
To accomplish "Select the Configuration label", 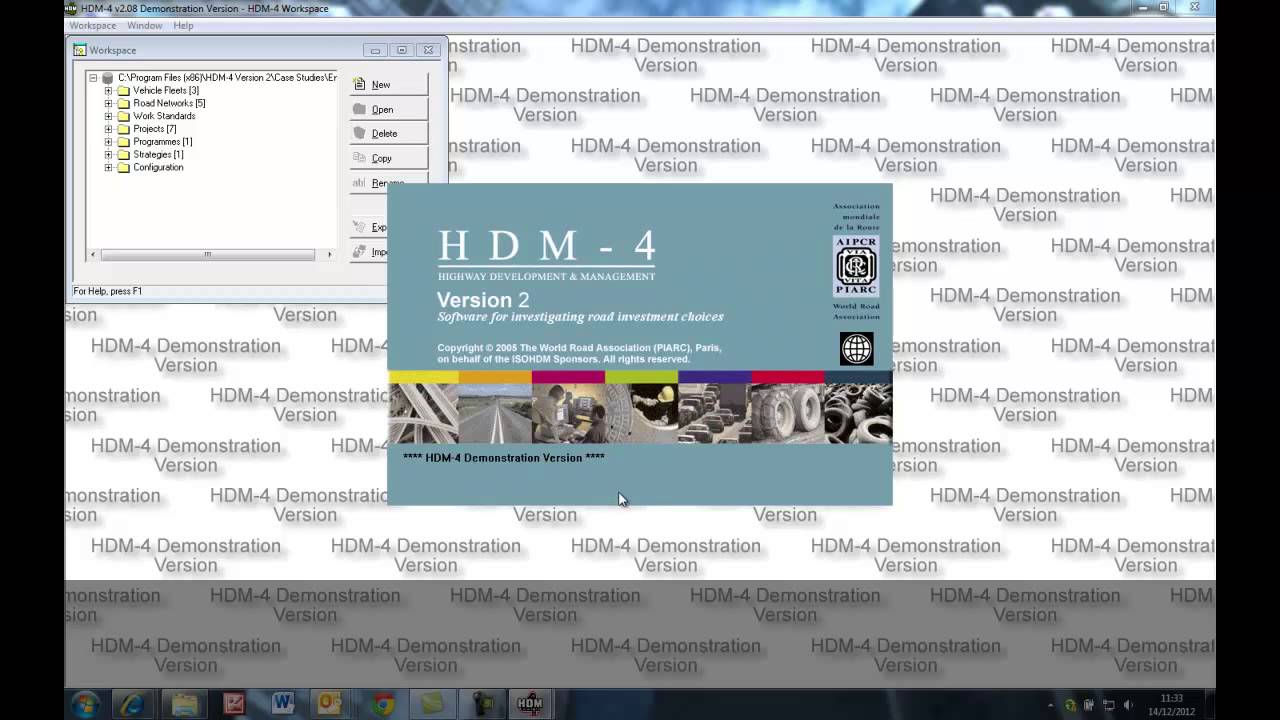I will 158,168.
